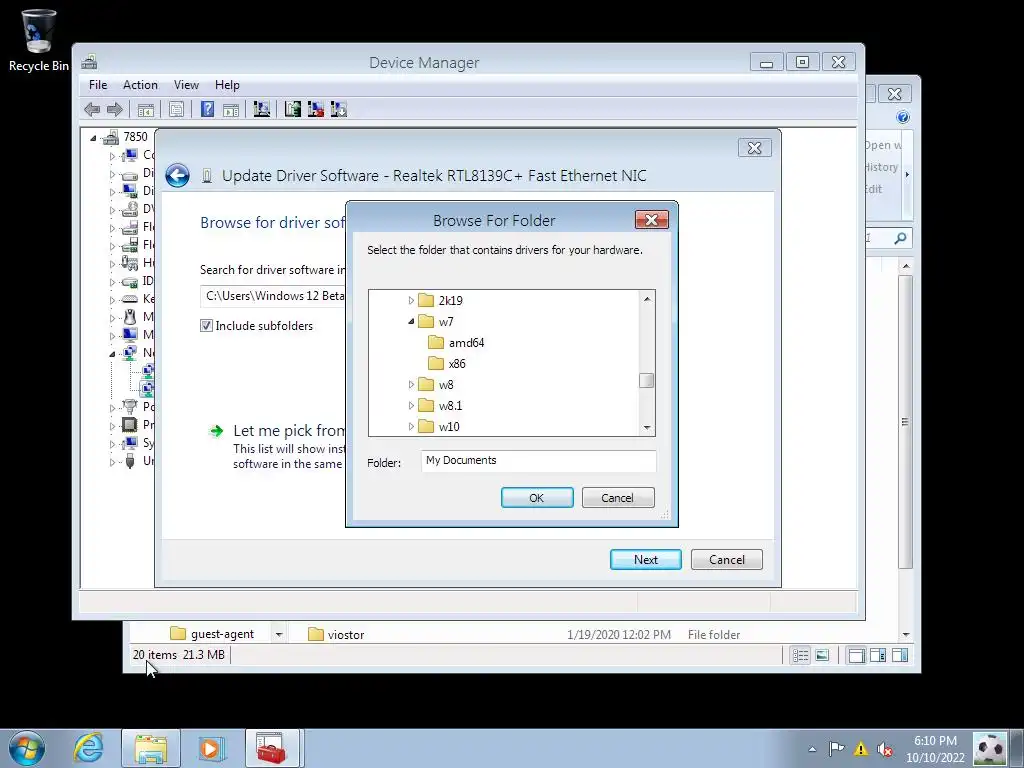Click OK in Browse For Folder
This screenshot has height=768, width=1024.
point(537,498)
